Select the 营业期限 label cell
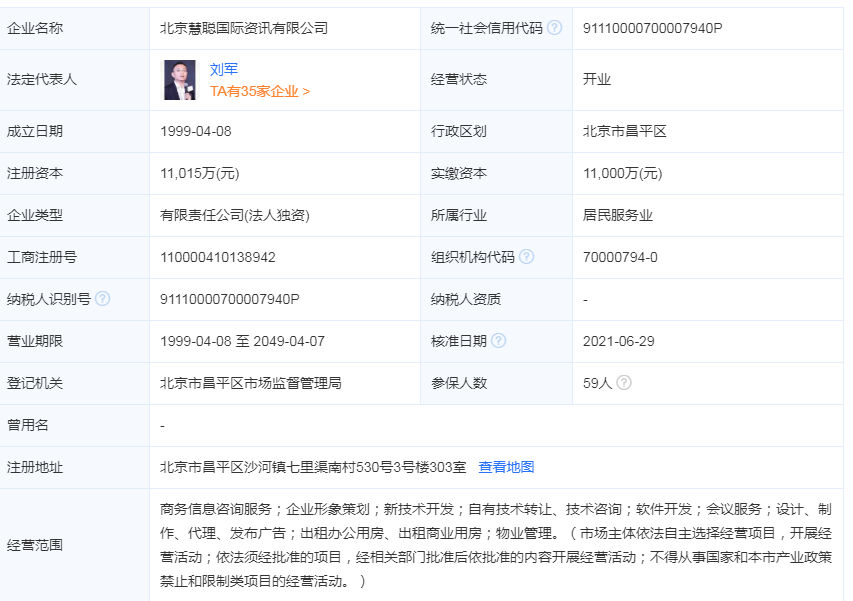Image resolution: width=853 pixels, height=601 pixels. click(75, 341)
